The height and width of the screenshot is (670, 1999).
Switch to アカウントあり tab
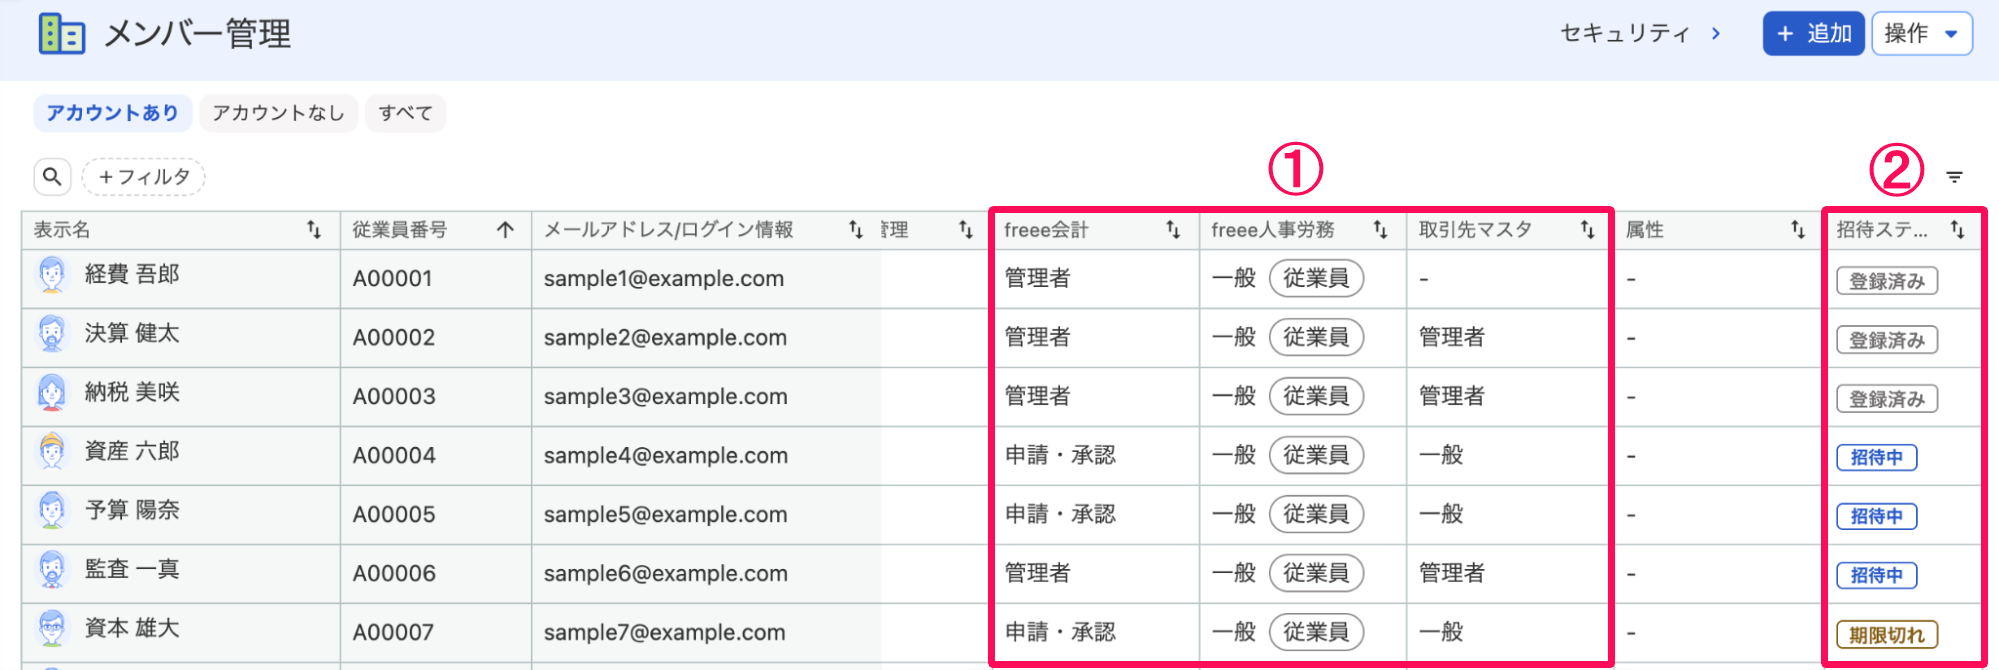coord(113,113)
